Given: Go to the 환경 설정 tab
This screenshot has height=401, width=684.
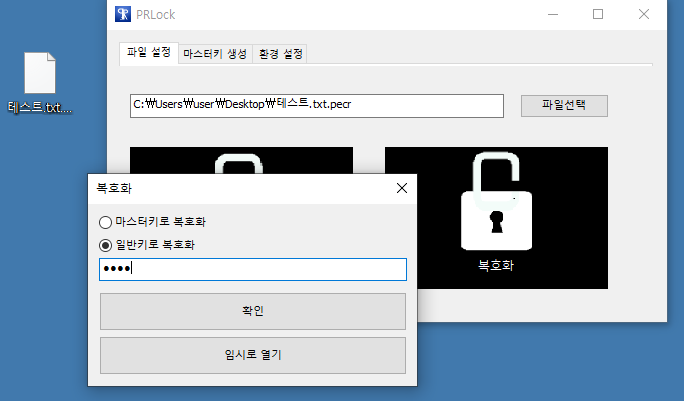Looking at the screenshot, I should tap(280, 54).
